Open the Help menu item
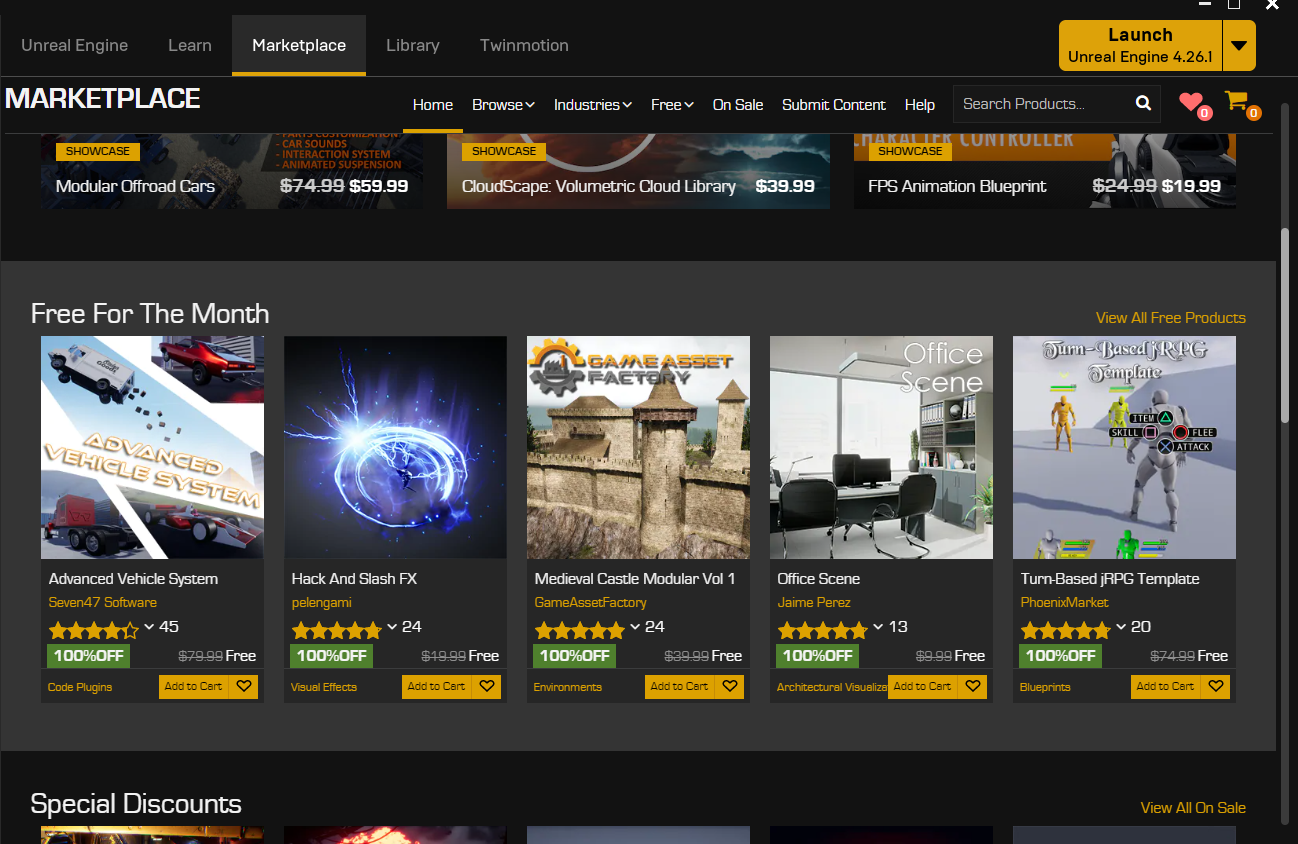The width and height of the screenshot is (1298, 844). click(x=920, y=105)
